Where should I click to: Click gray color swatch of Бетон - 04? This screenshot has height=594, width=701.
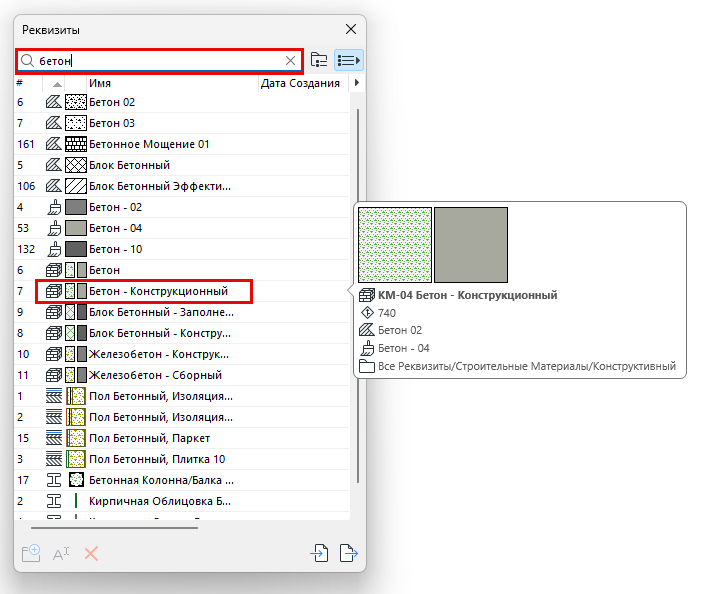pos(76,228)
